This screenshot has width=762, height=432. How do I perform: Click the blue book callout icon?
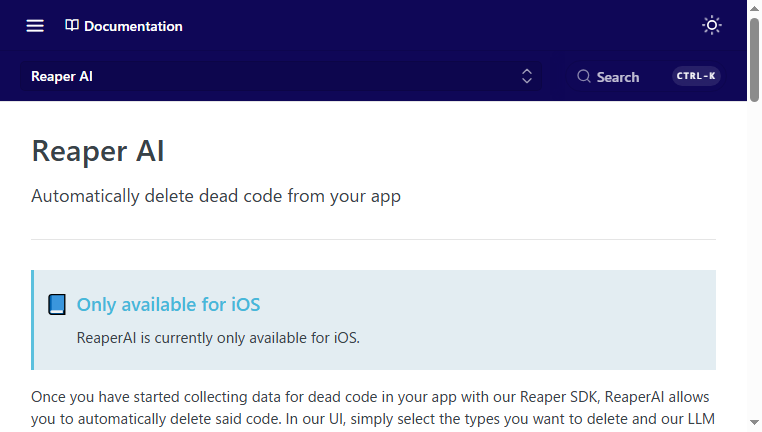[x=57, y=305]
